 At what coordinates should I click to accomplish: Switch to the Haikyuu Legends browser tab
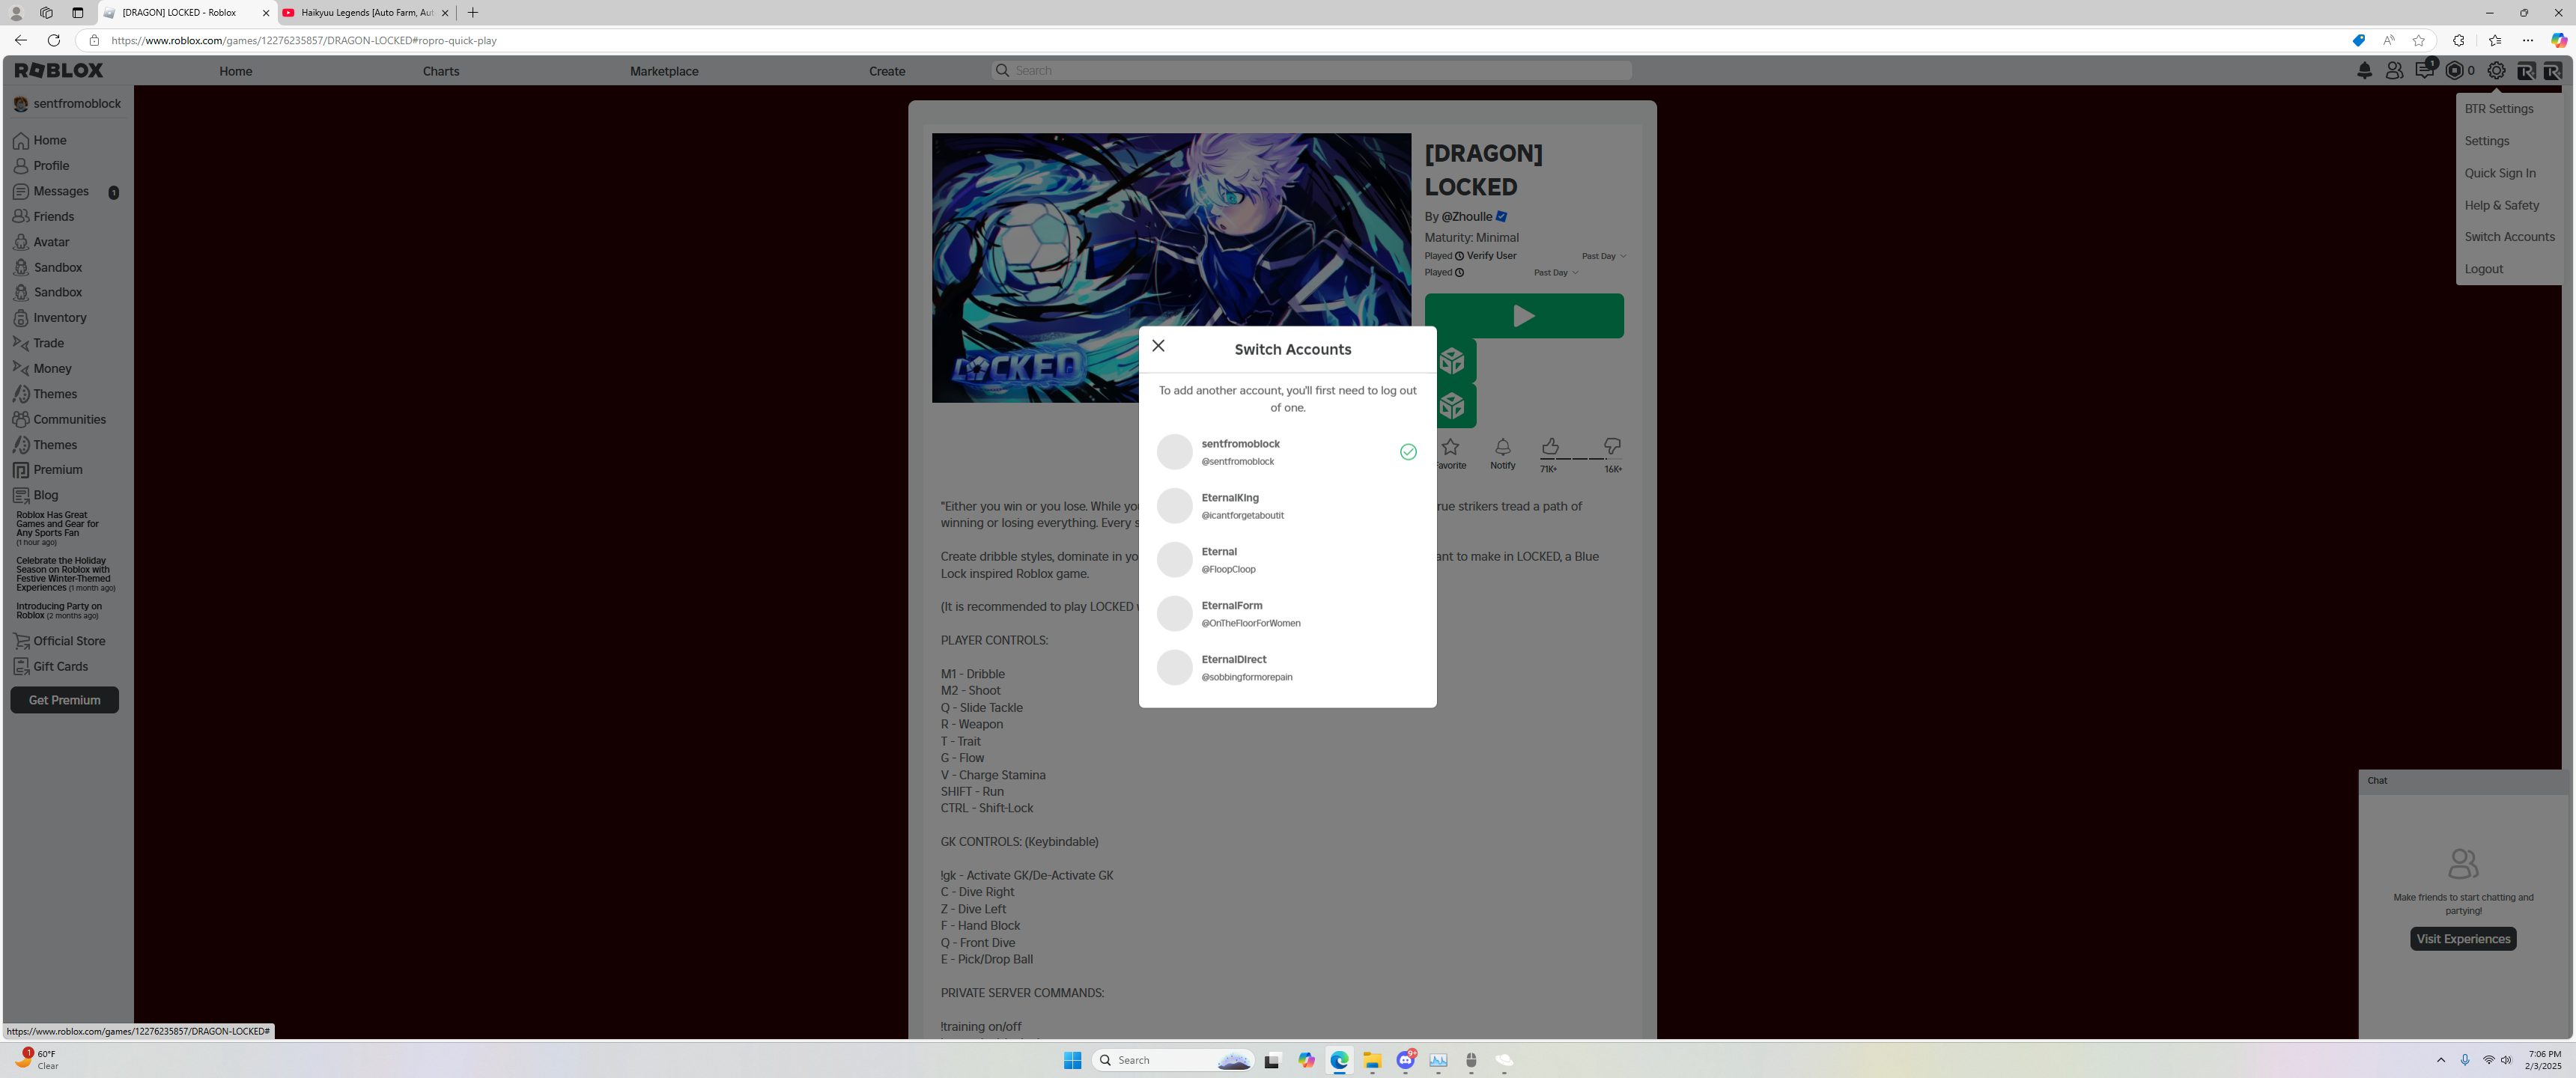coord(365,13)
